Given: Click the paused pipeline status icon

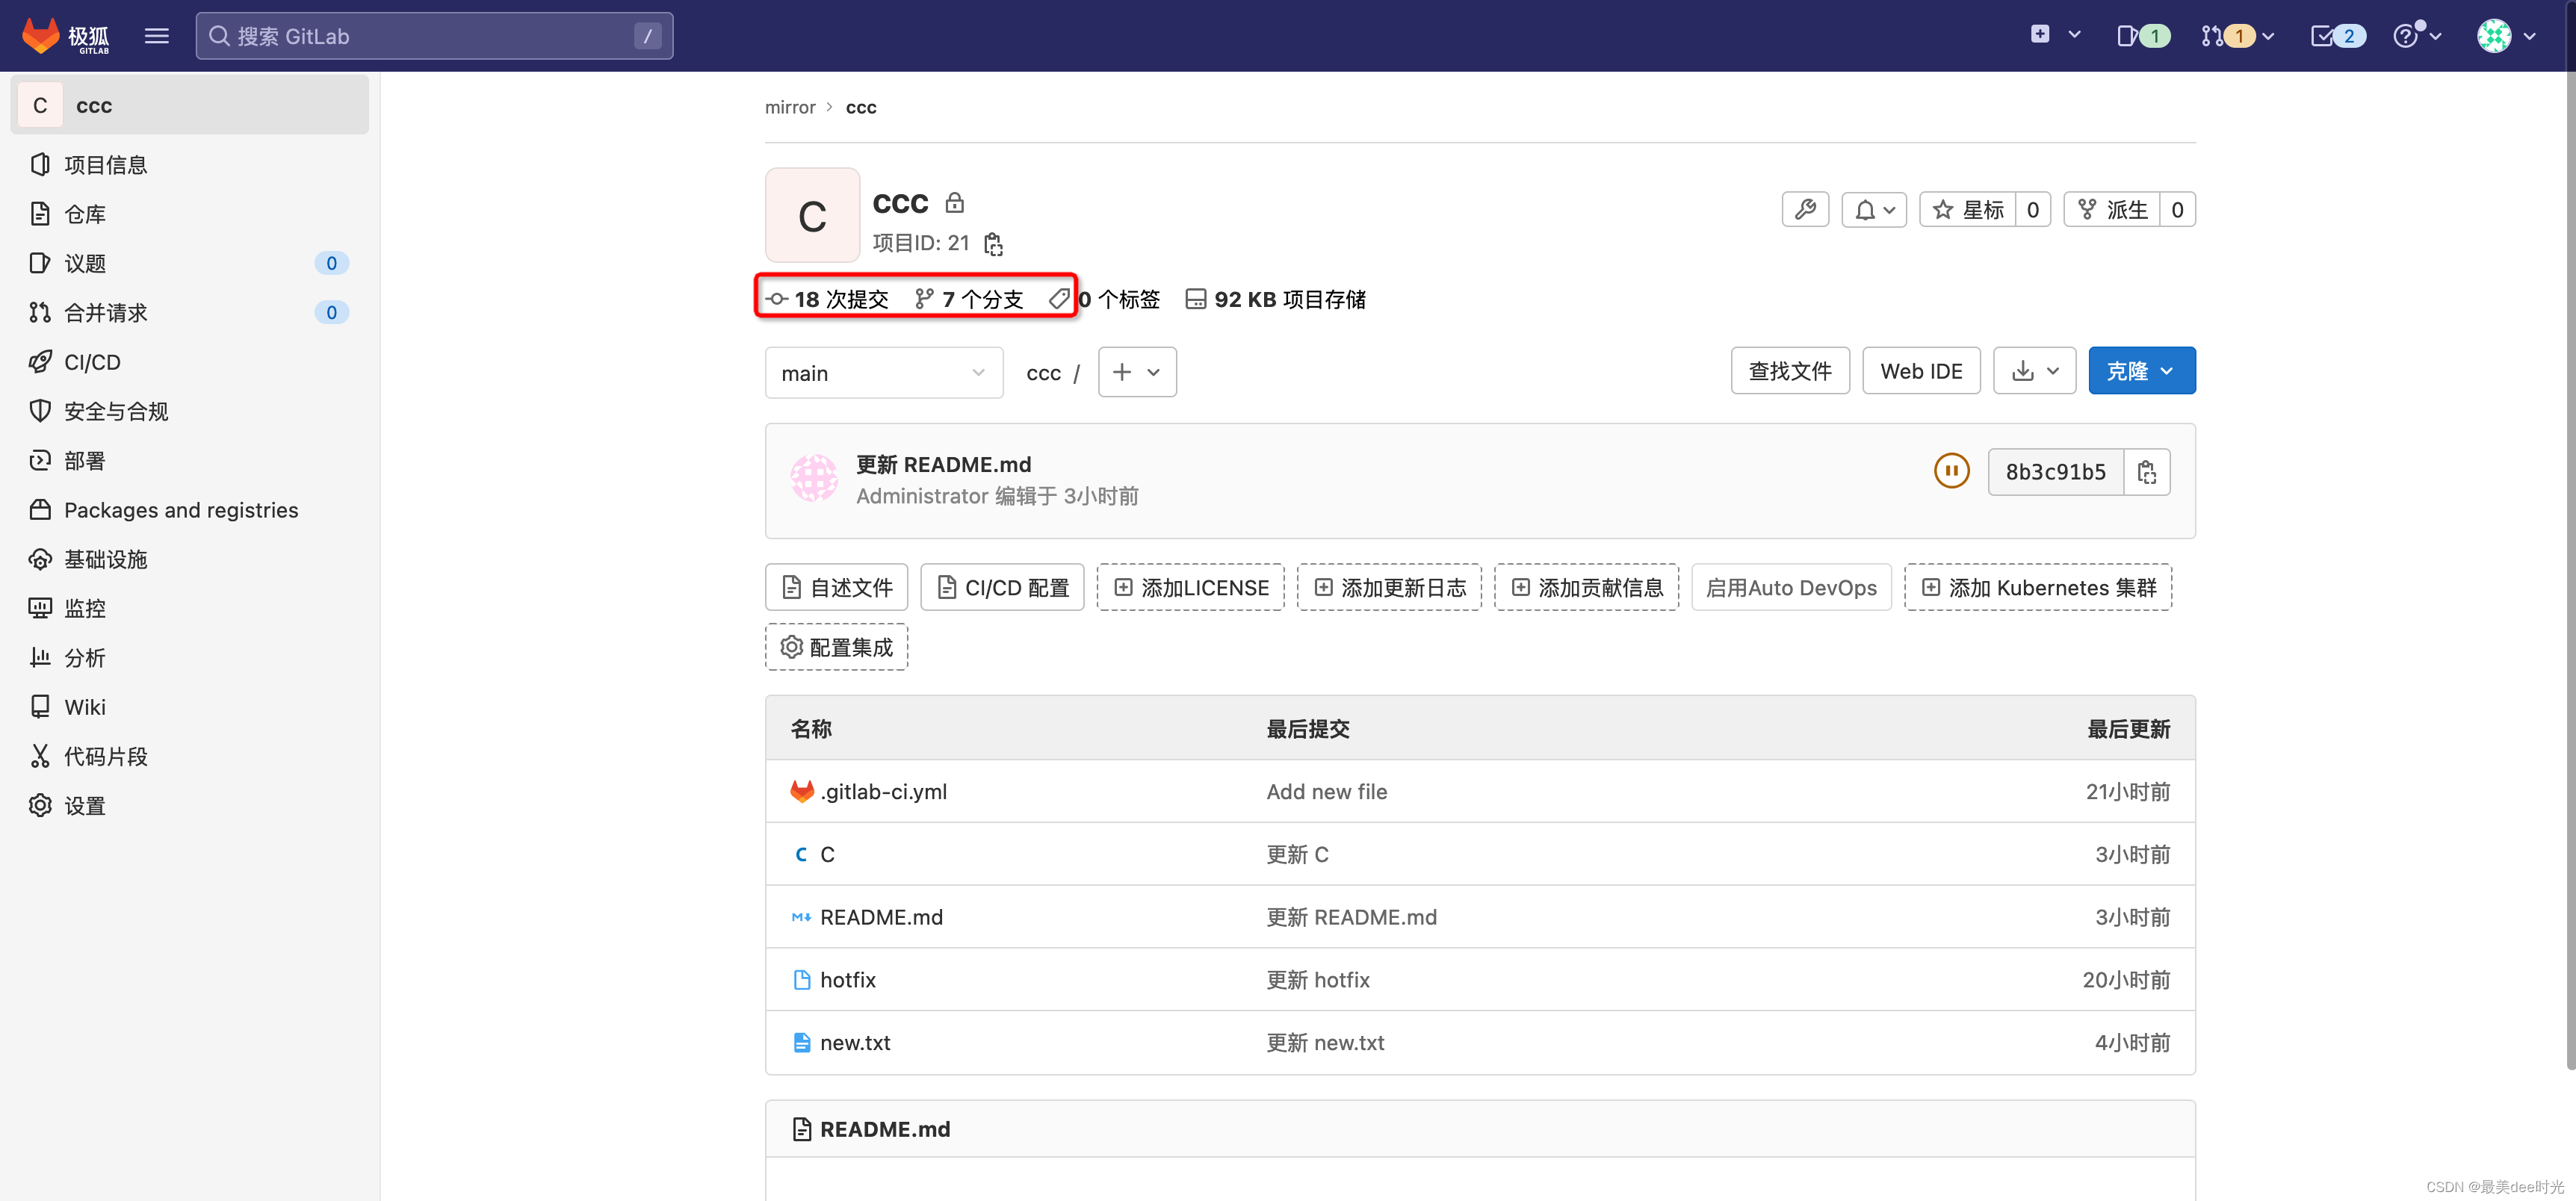Looking at the screenshot, I should [x=1951, y=471].
